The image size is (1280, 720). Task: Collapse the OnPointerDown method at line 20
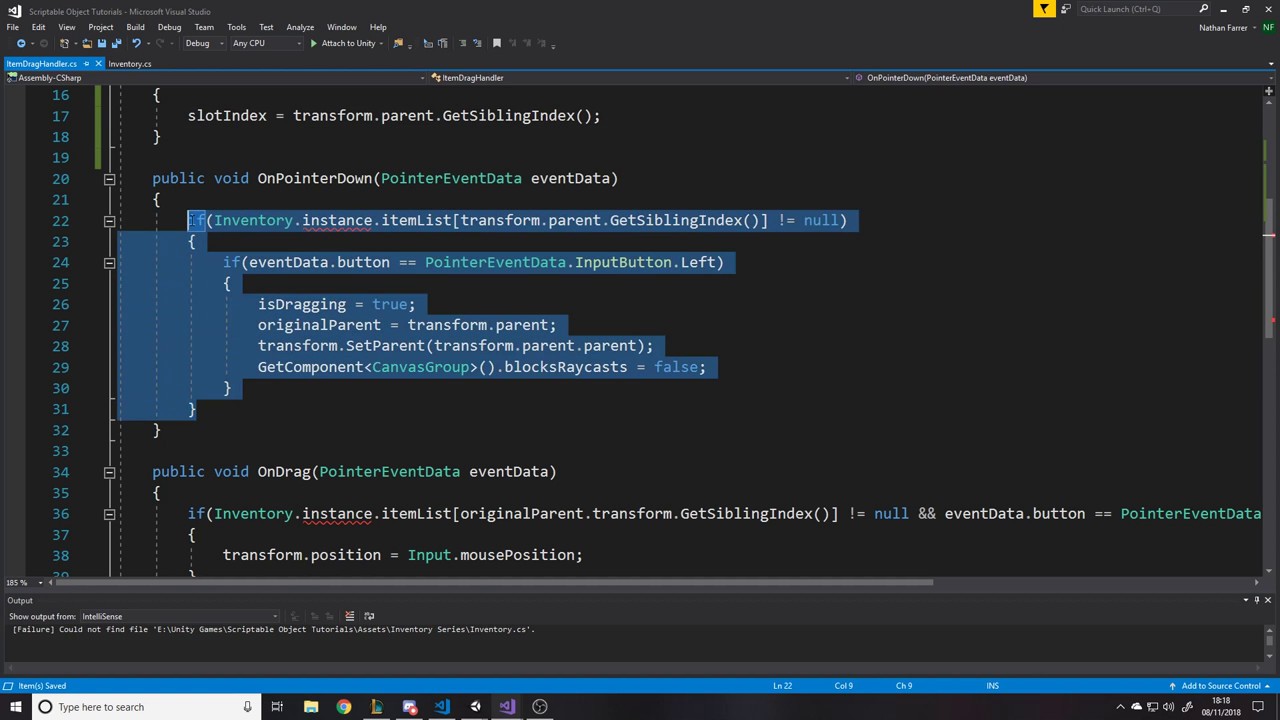[109, 179]
